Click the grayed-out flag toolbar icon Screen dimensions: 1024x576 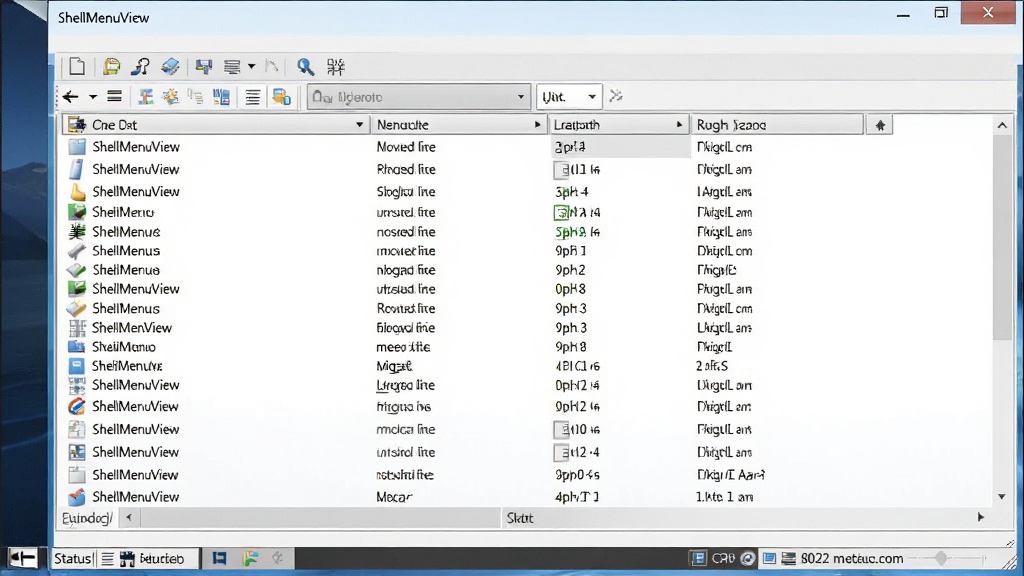click(x=272, y=66)
